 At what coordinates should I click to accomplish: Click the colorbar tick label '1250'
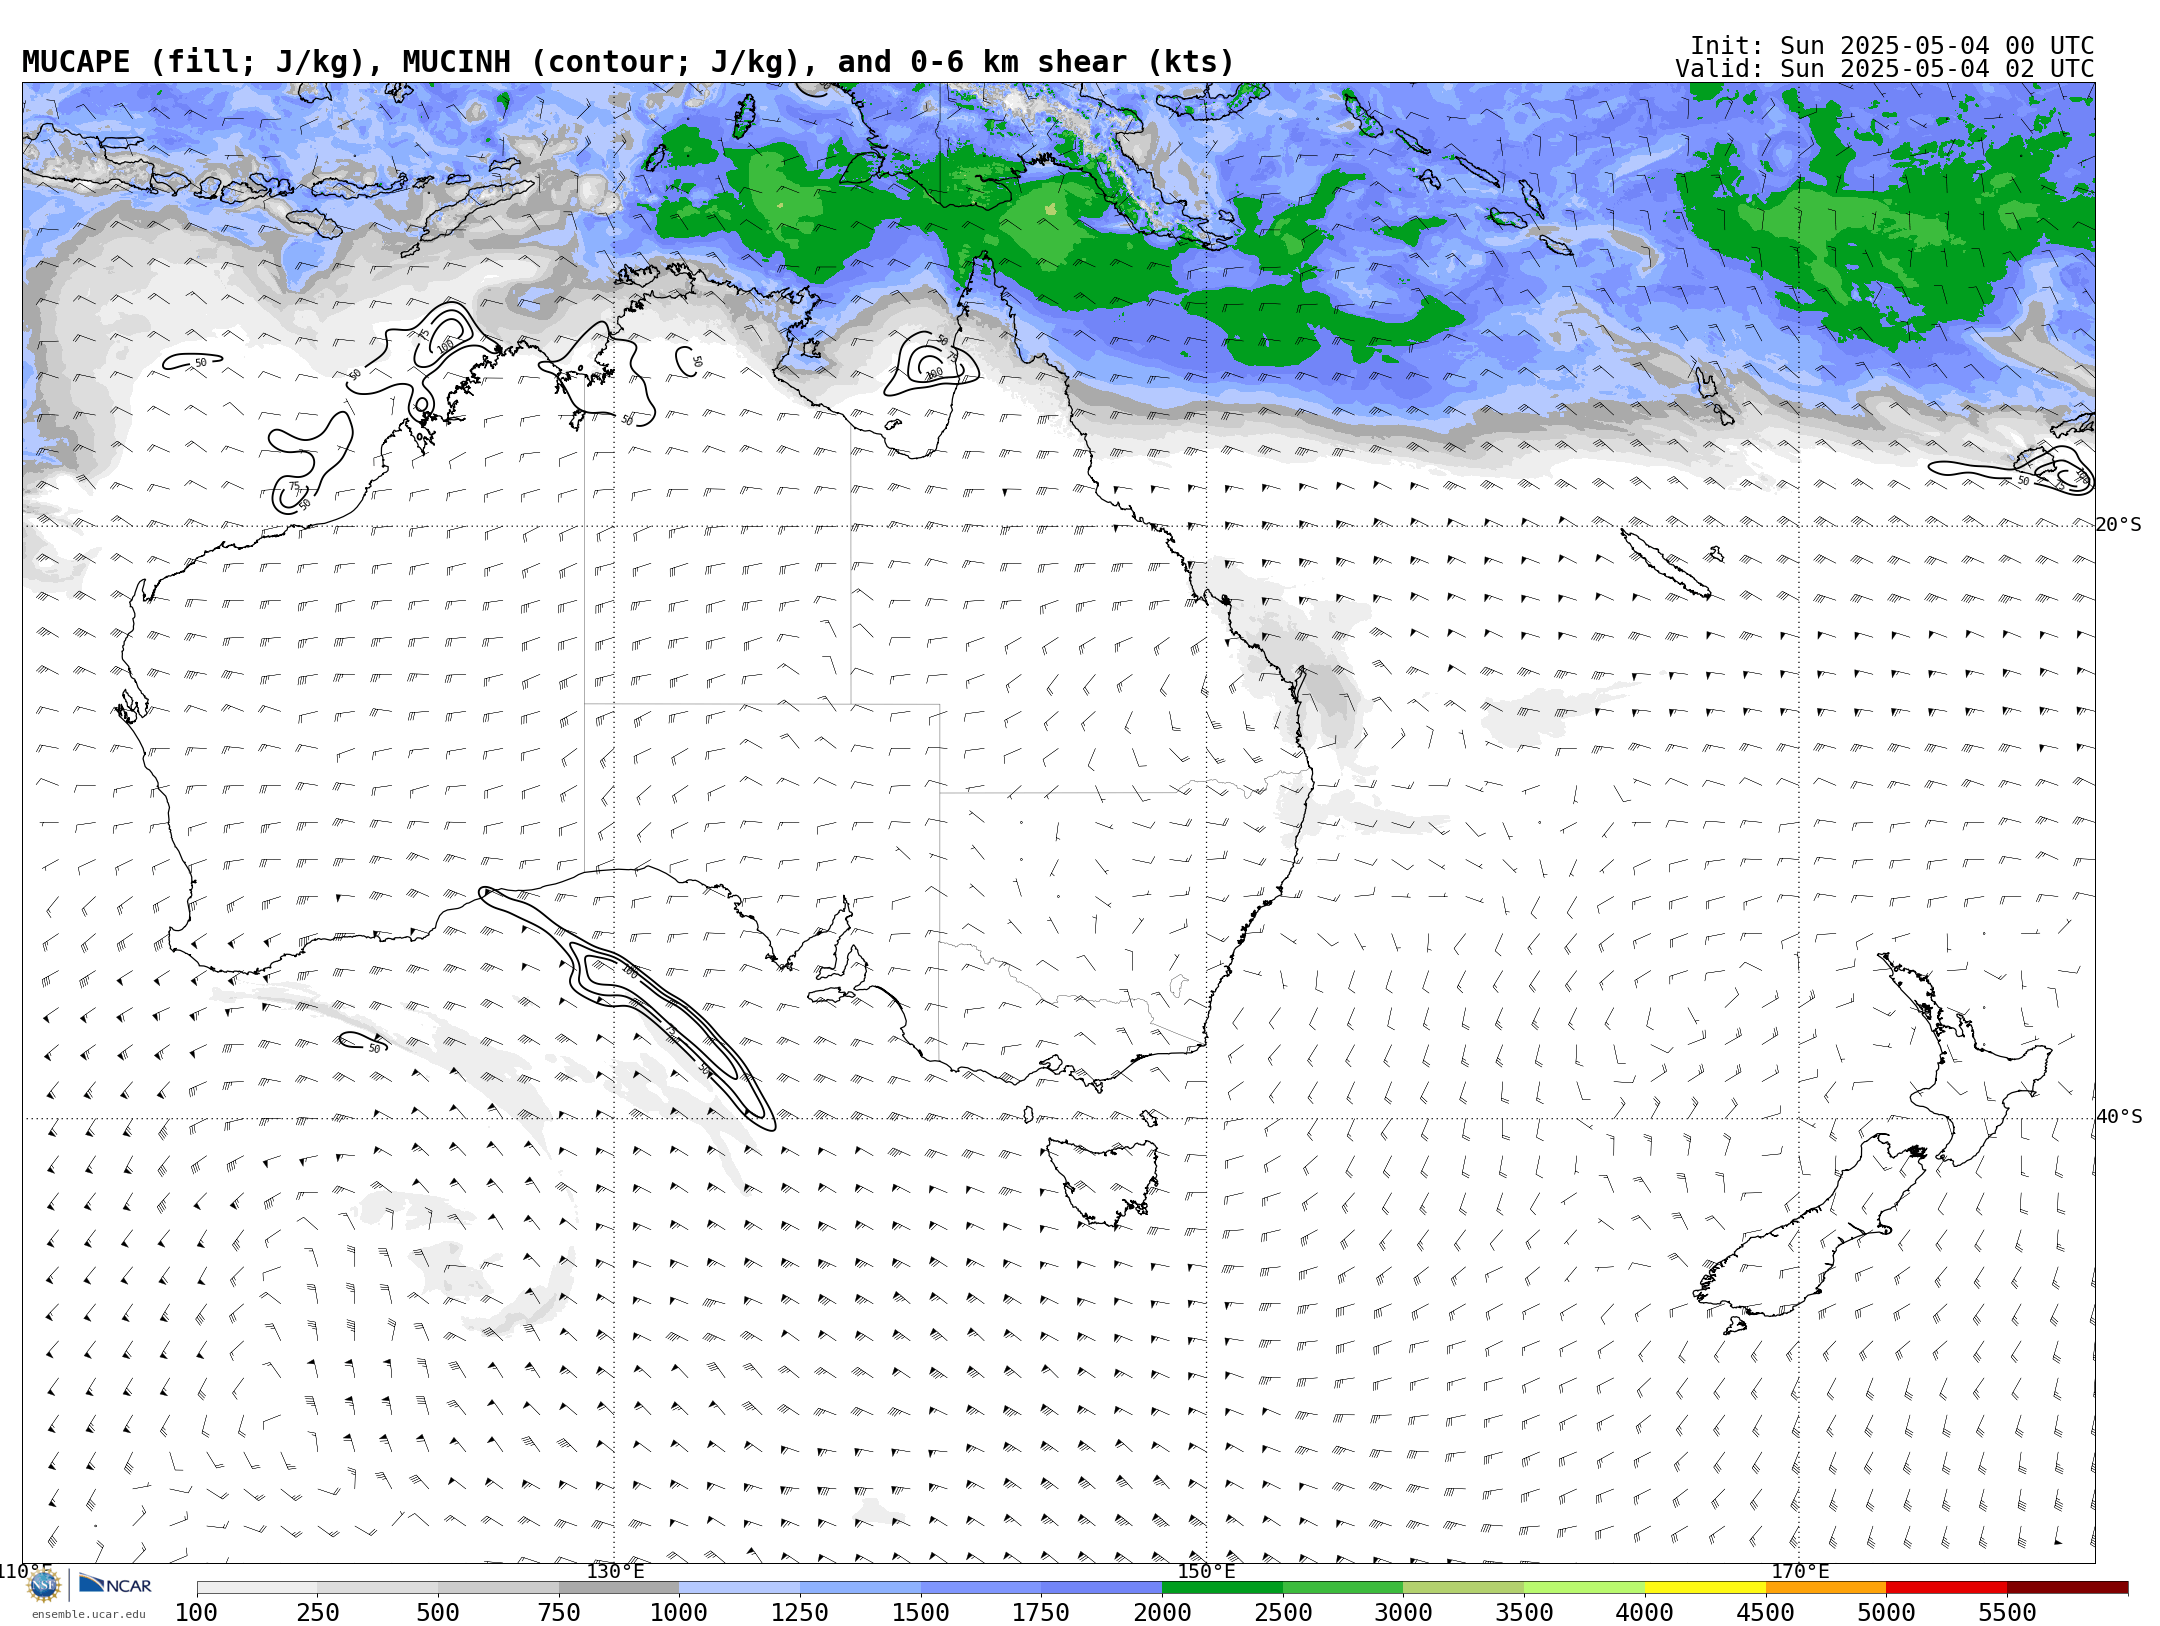800,1613
